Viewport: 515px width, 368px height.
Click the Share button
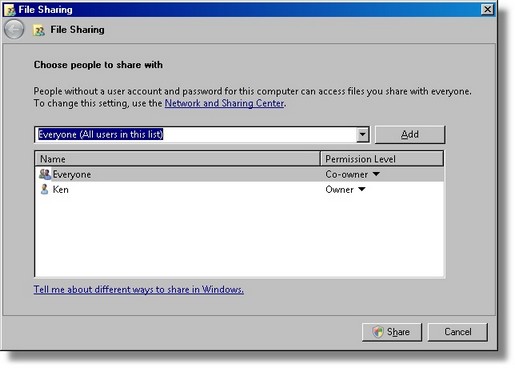coord(392,332)
